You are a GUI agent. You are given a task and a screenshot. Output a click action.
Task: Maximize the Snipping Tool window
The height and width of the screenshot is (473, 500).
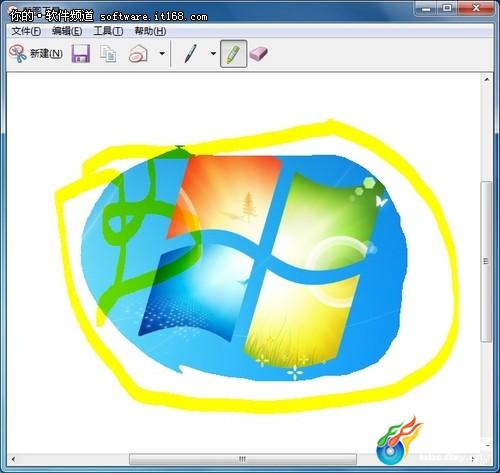pyautogui.click(x=447, y=8)
